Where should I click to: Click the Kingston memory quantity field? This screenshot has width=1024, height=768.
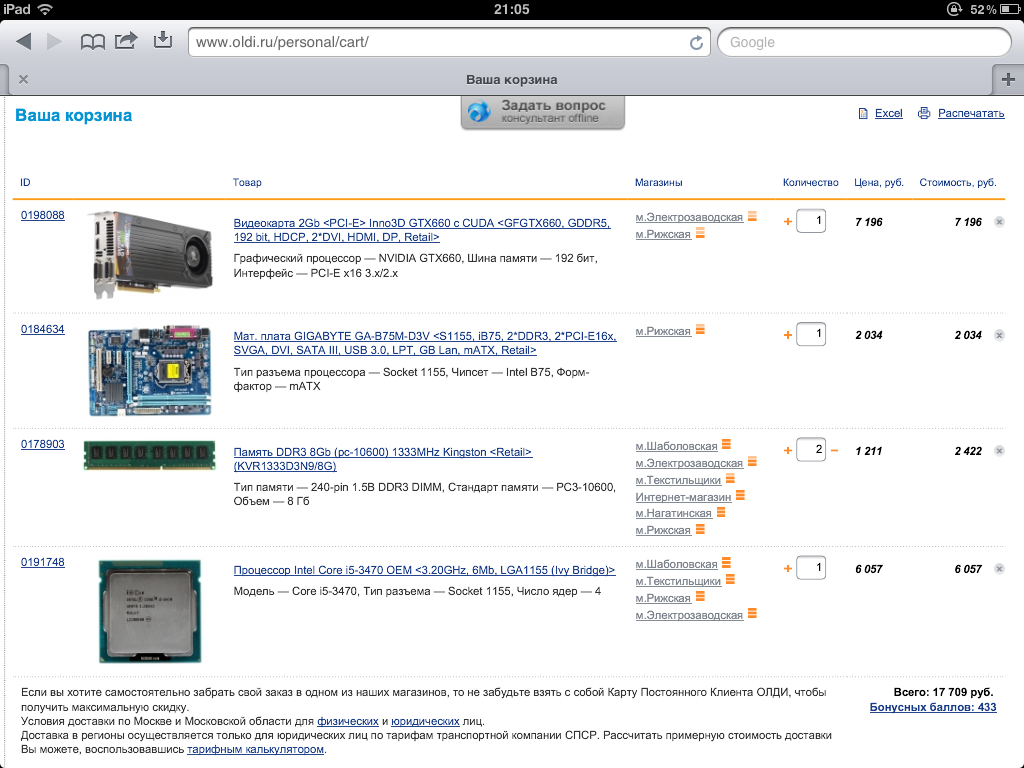[811, 450]
